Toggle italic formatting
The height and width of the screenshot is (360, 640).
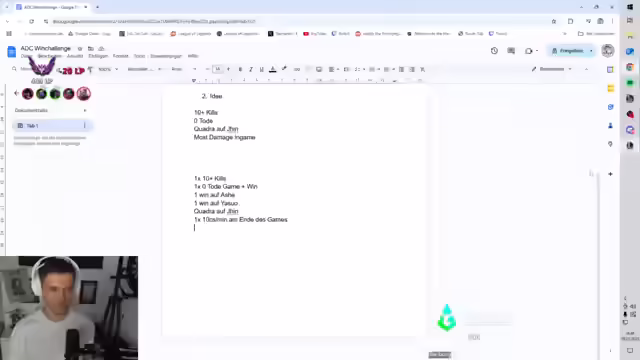(x=251, y=69)
